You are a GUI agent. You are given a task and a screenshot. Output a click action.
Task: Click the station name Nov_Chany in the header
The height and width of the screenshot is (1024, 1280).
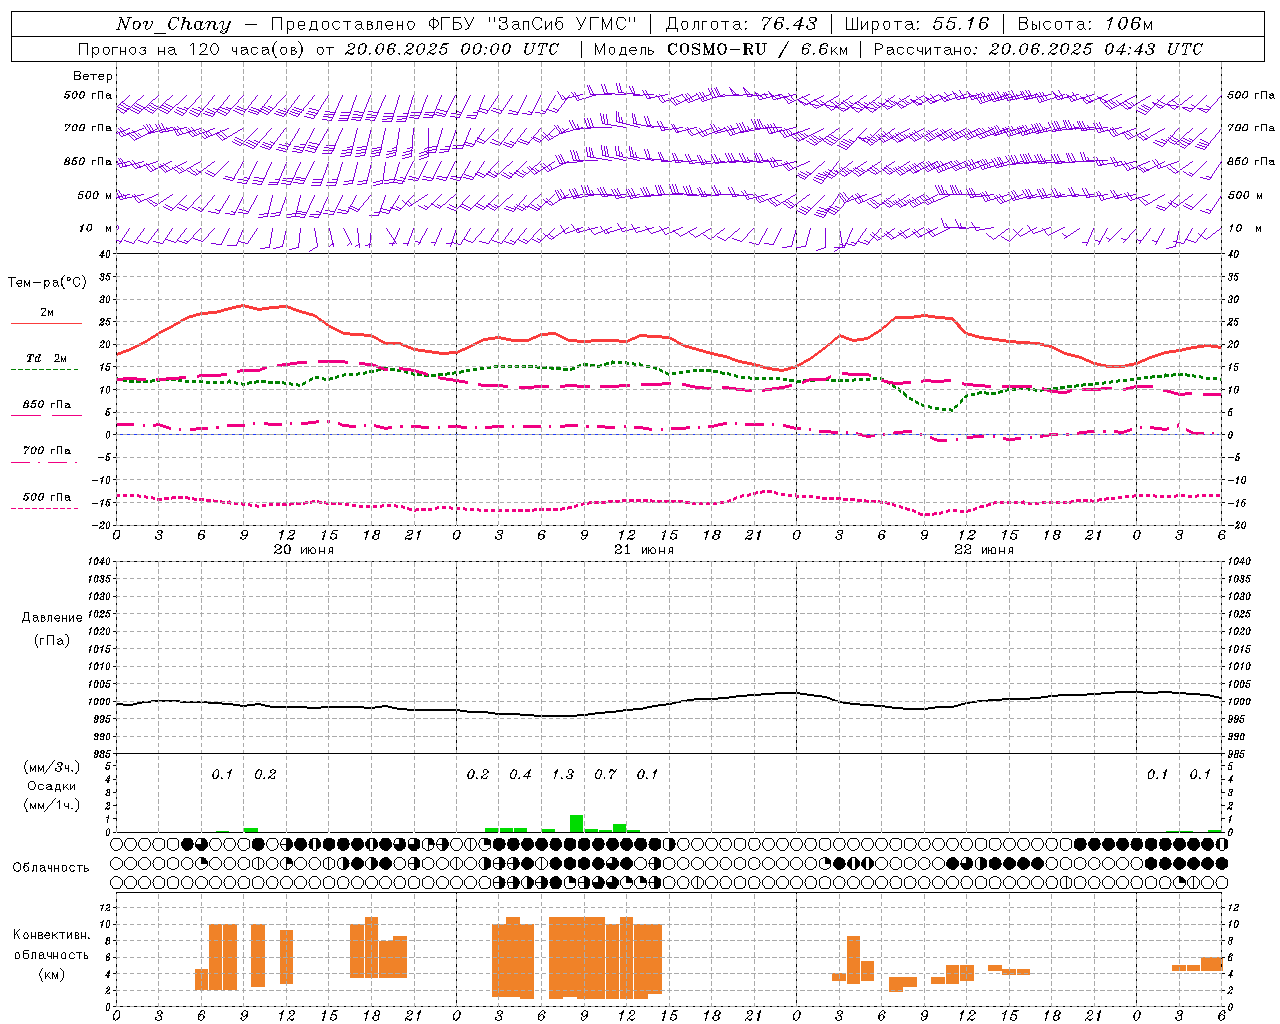(173, 24)
